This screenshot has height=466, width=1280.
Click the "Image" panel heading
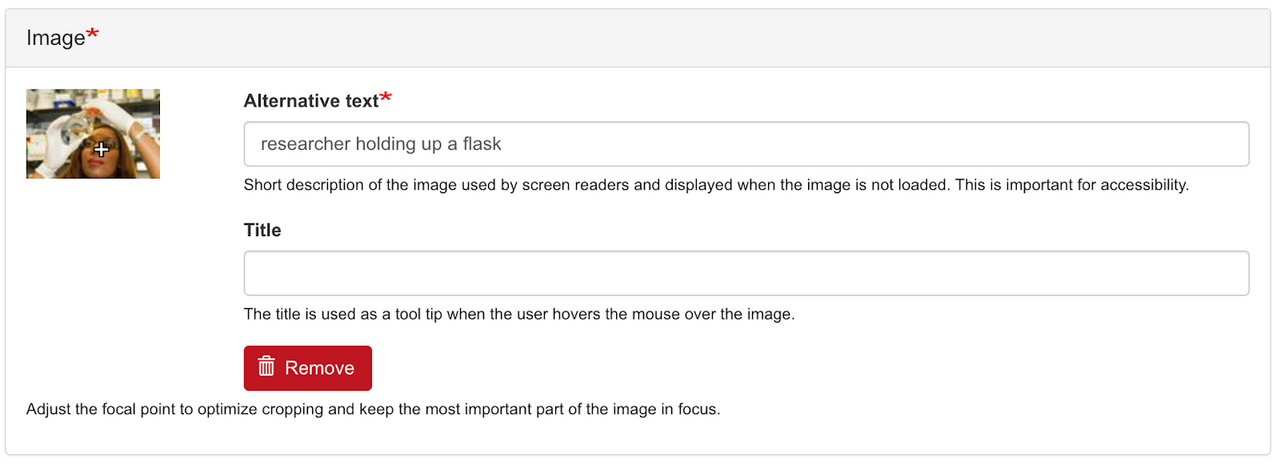tap(56, 38)
